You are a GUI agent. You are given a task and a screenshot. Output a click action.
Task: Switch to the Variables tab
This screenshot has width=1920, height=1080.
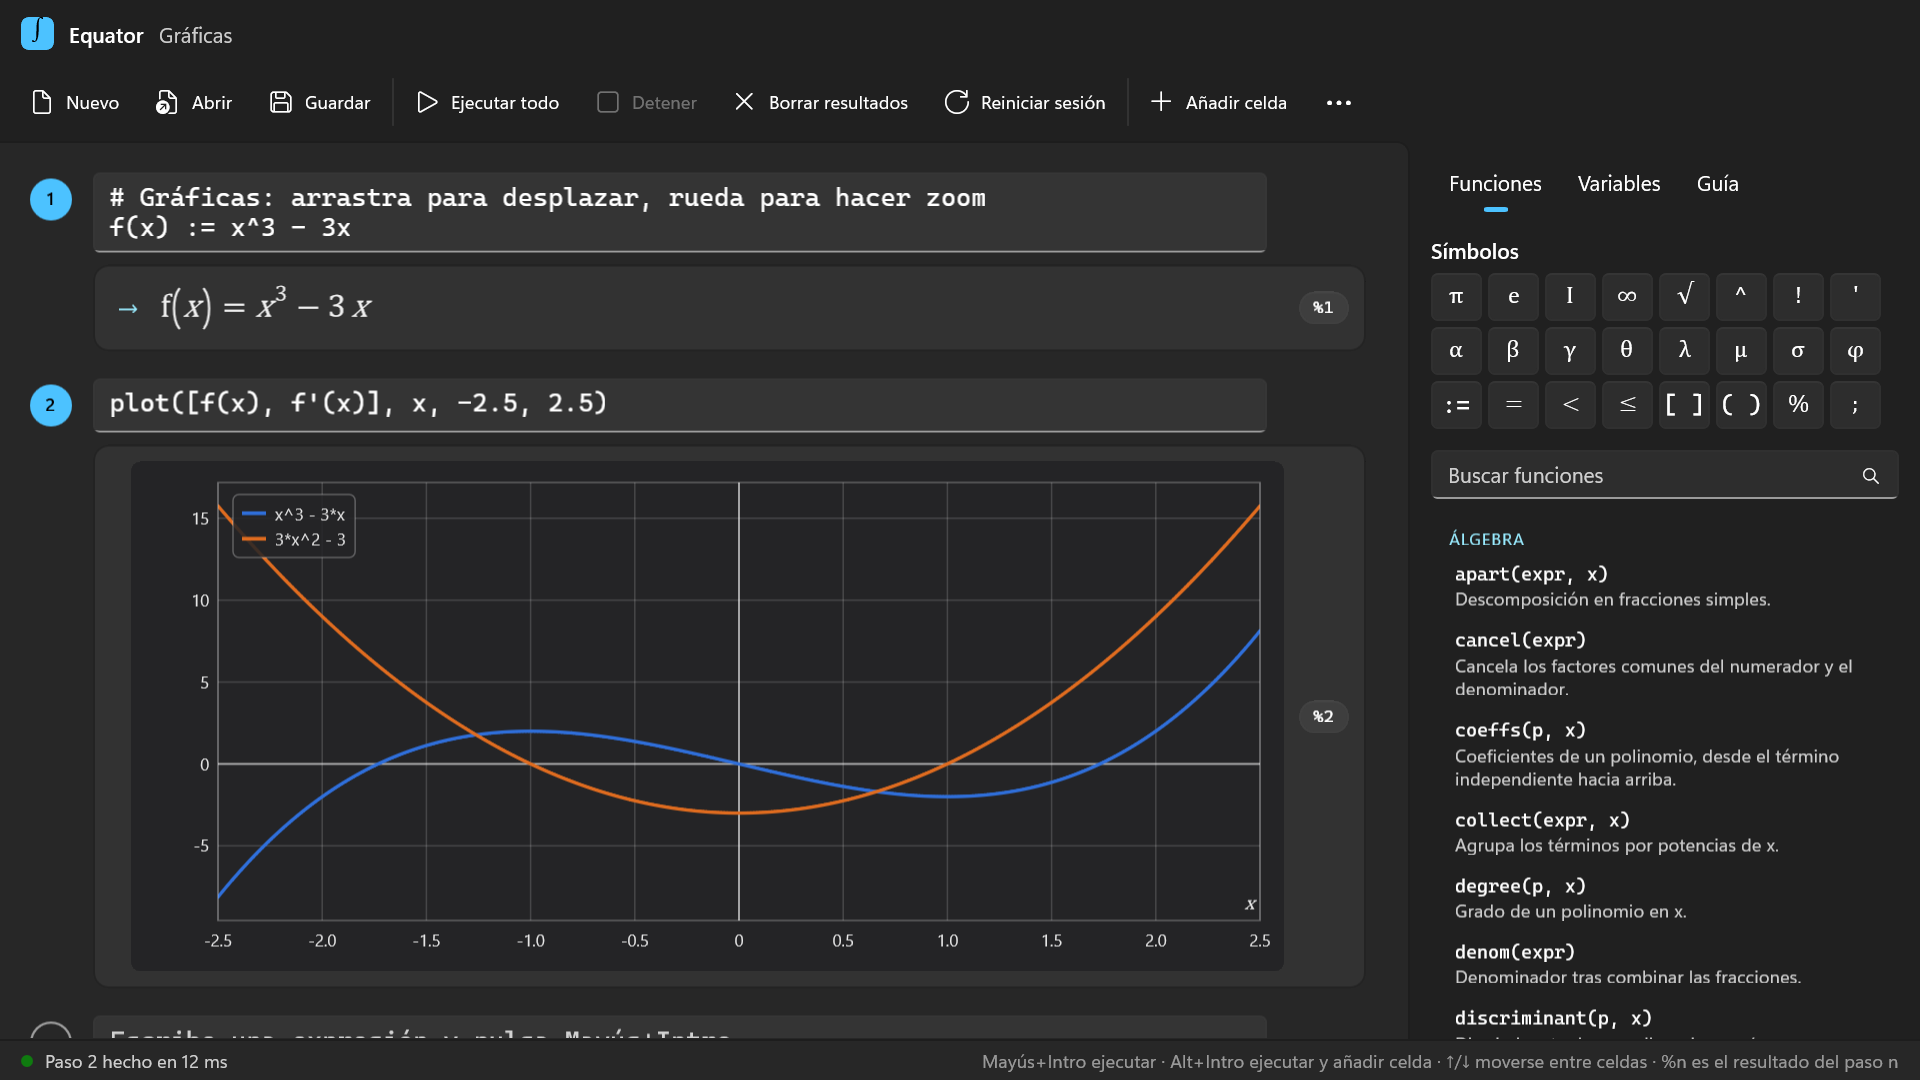point(1619,184)
